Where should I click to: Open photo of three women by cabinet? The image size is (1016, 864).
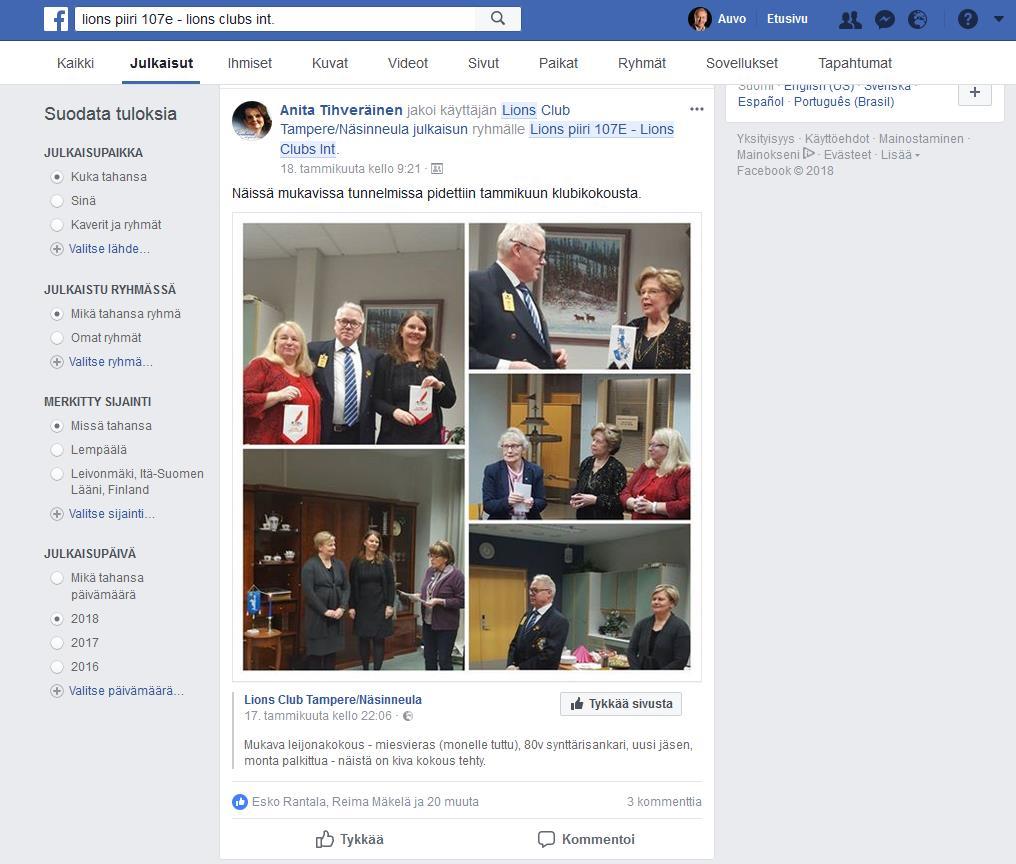(x=354, y=560)
